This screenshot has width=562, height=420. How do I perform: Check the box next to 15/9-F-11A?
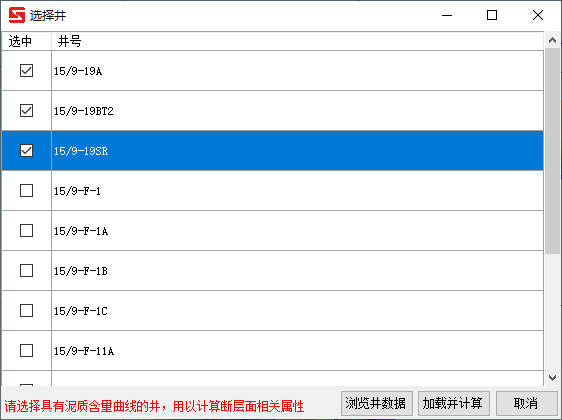pos(27,350)
